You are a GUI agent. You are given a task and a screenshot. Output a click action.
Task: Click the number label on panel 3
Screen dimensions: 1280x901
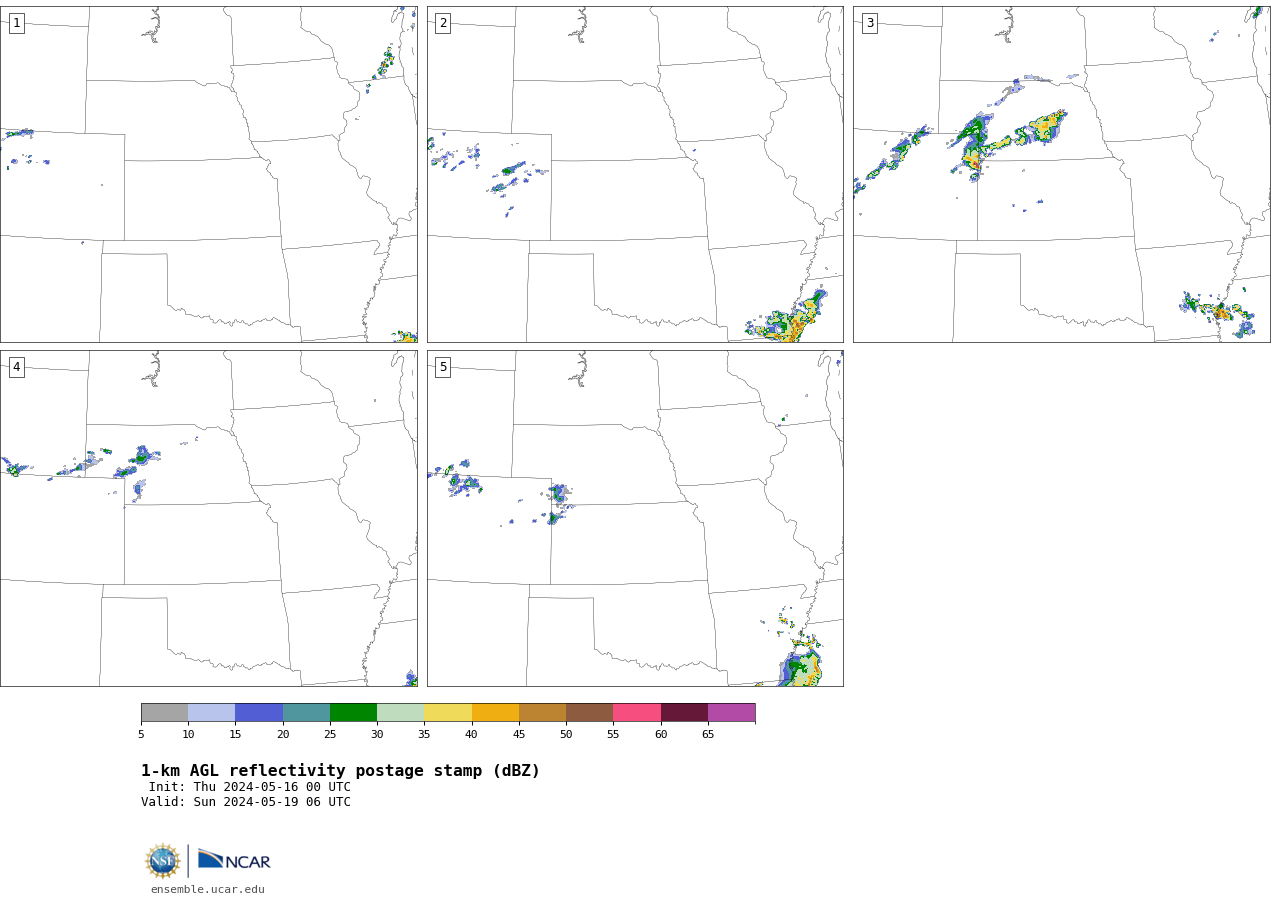coord(869,23)
